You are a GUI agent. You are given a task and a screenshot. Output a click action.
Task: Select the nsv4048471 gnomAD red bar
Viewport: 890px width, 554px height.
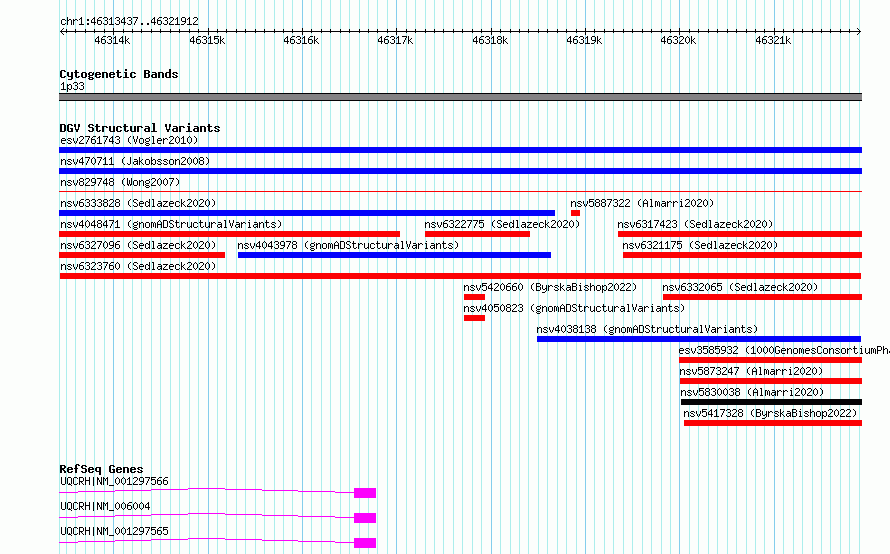coord(229,234)
